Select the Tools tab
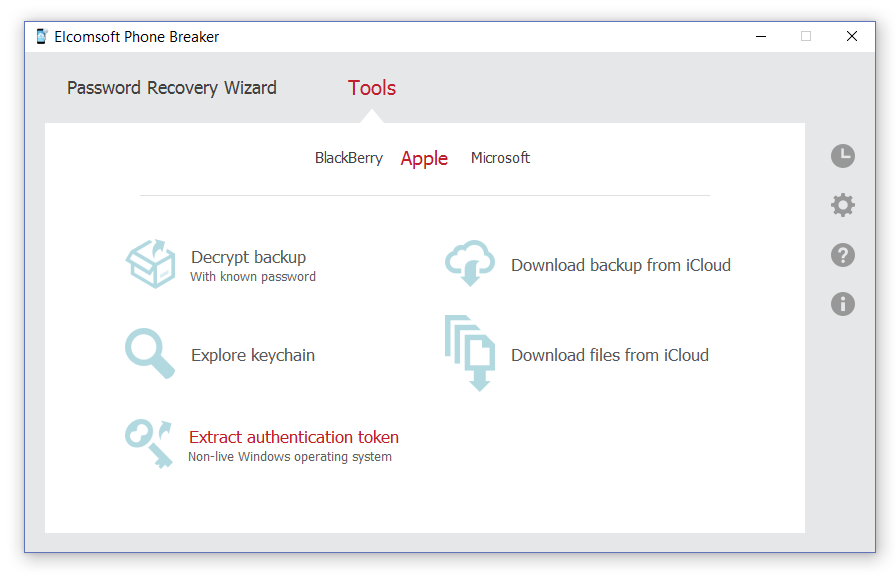Image resolution: width=896 pixels, height=579 pixels. (371, 88)
